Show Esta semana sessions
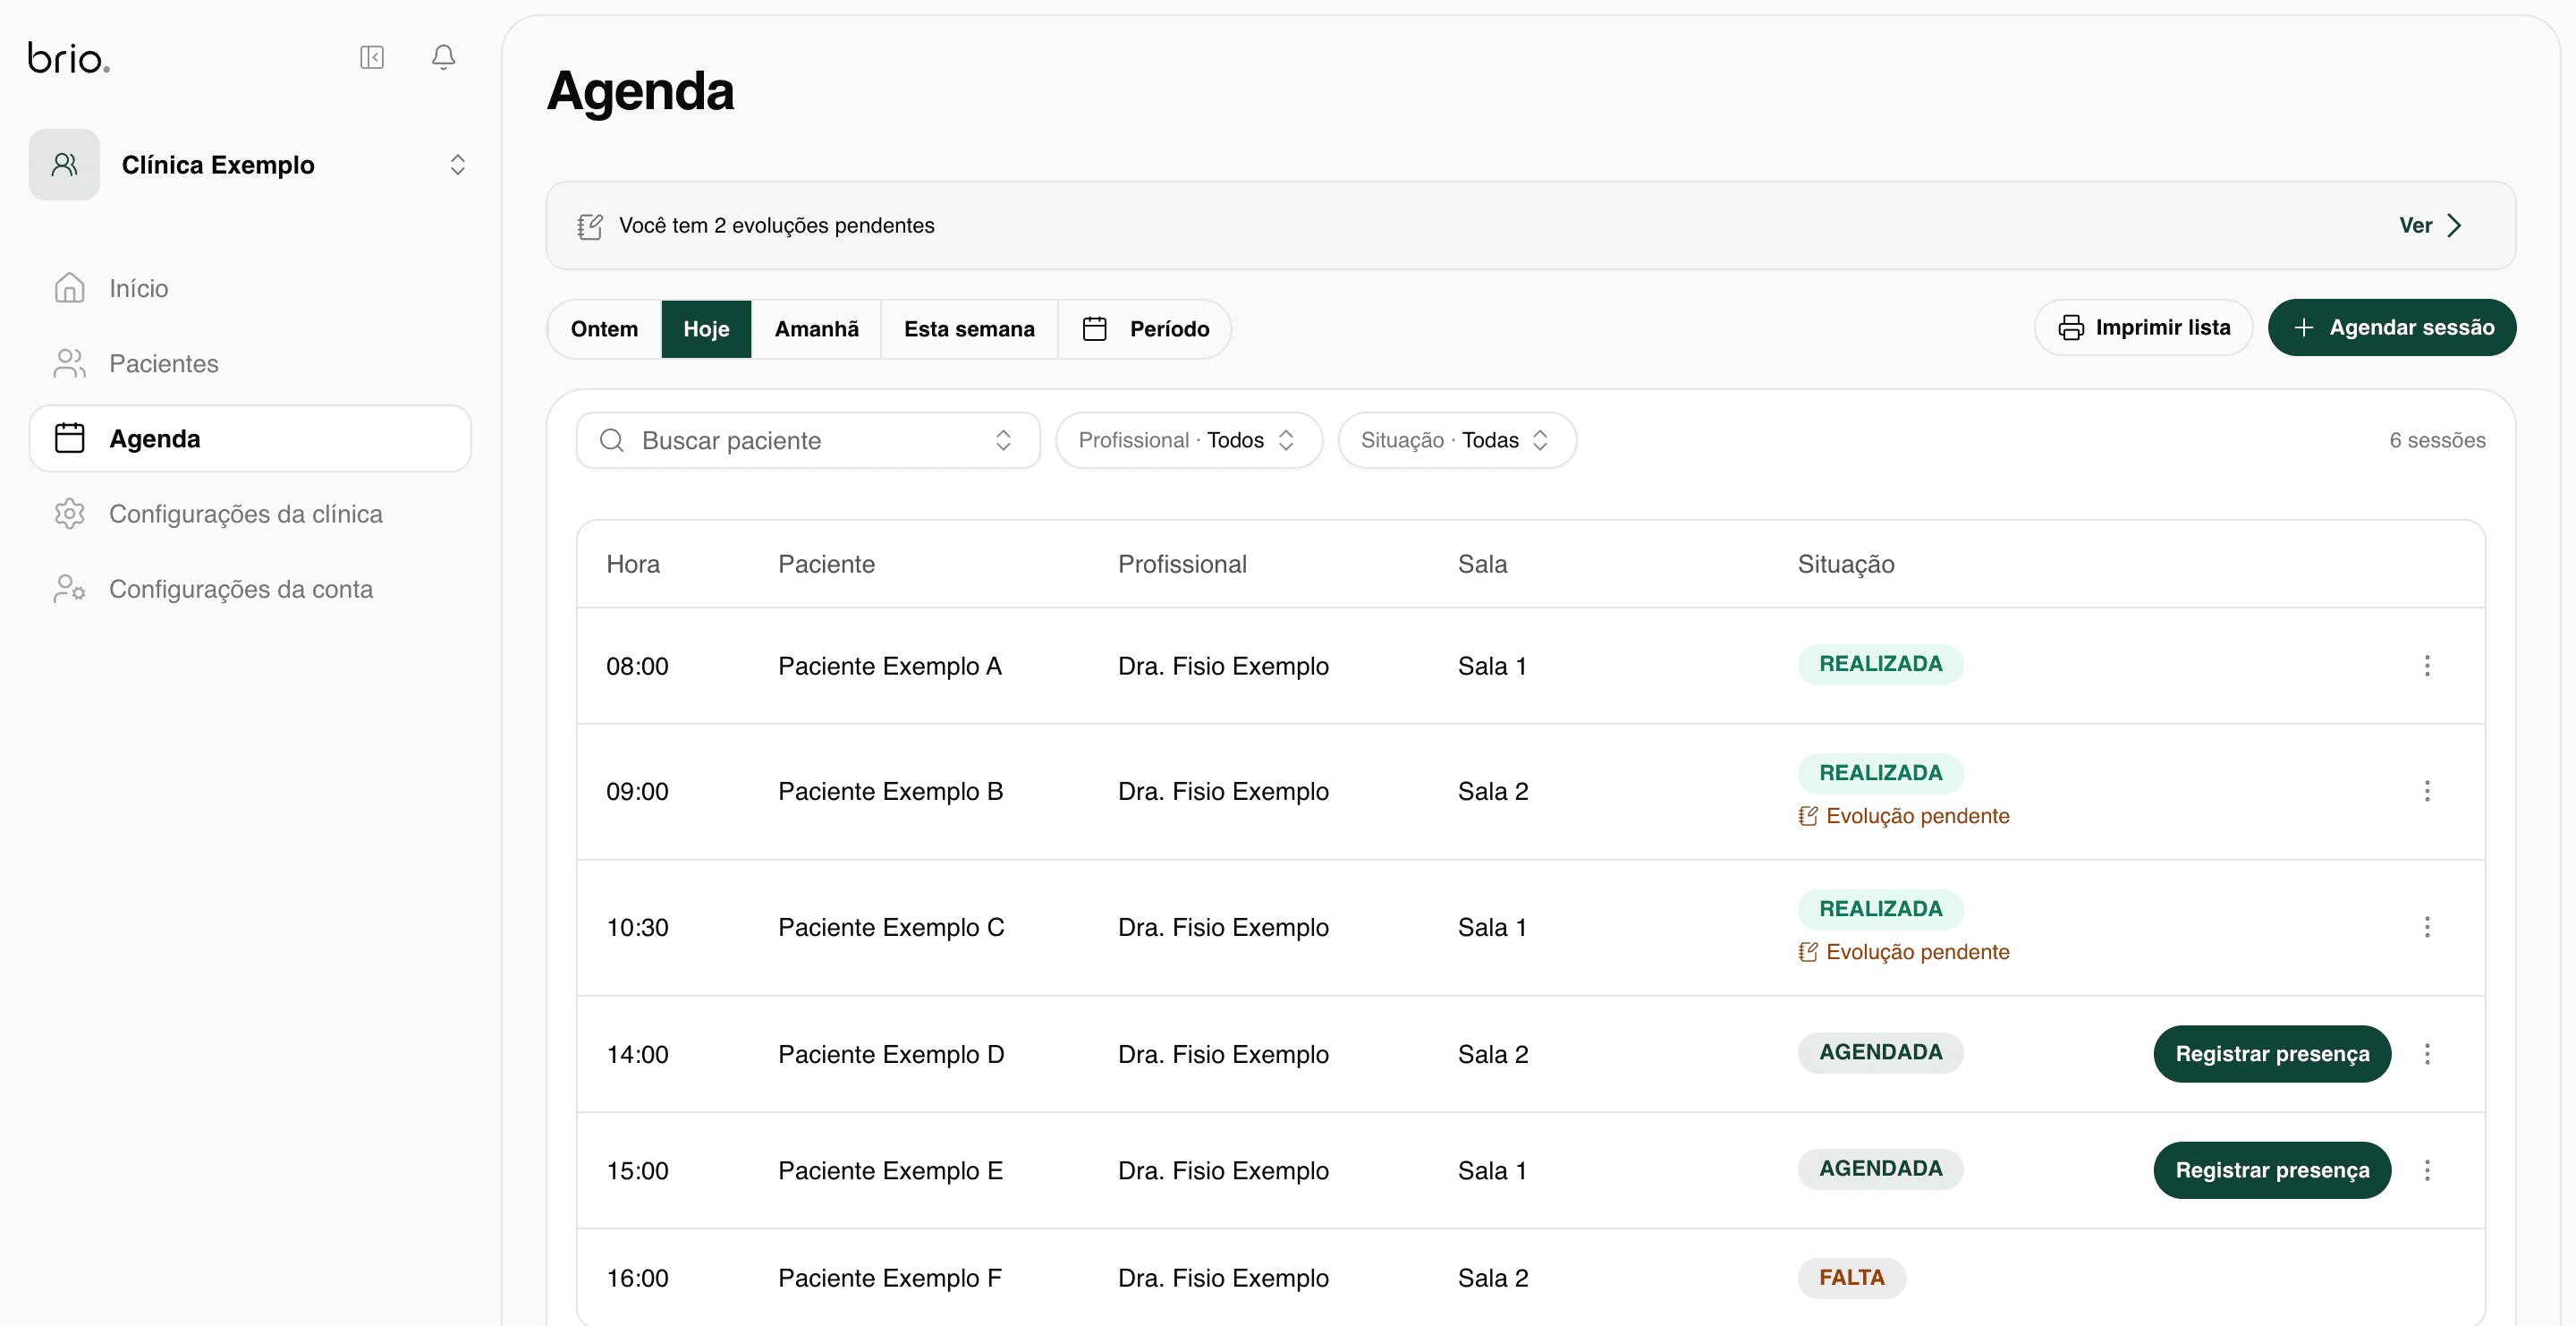The height and width of the screenshot is (1326, 2576). 969,329
